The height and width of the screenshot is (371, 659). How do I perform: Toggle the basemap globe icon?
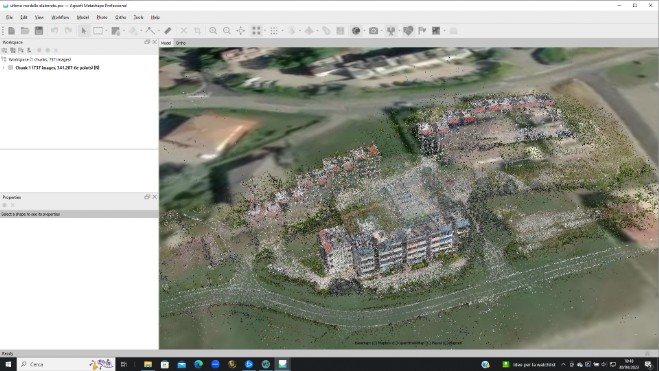(356, 31)
